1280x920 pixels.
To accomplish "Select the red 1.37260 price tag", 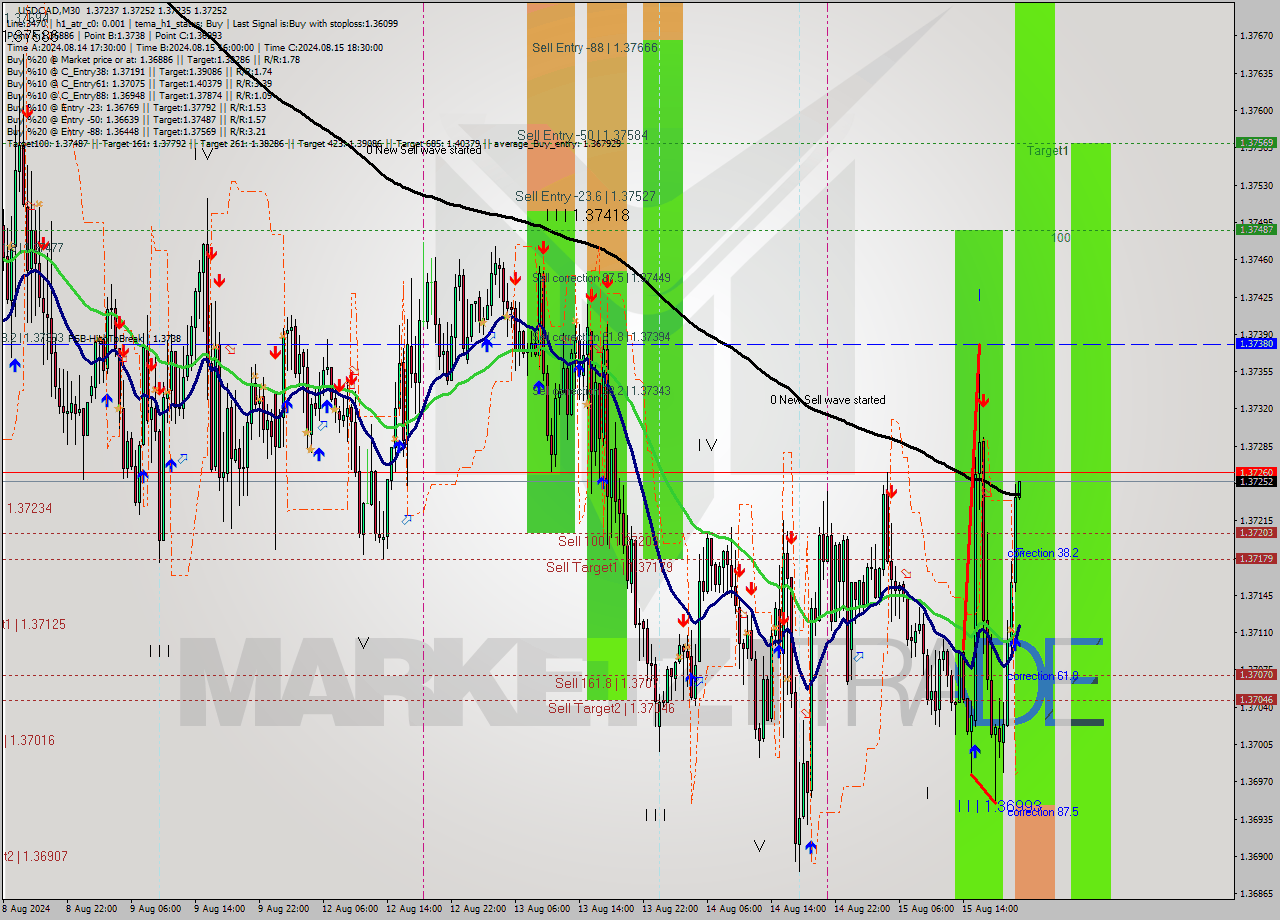I will tap(1256, 472).
